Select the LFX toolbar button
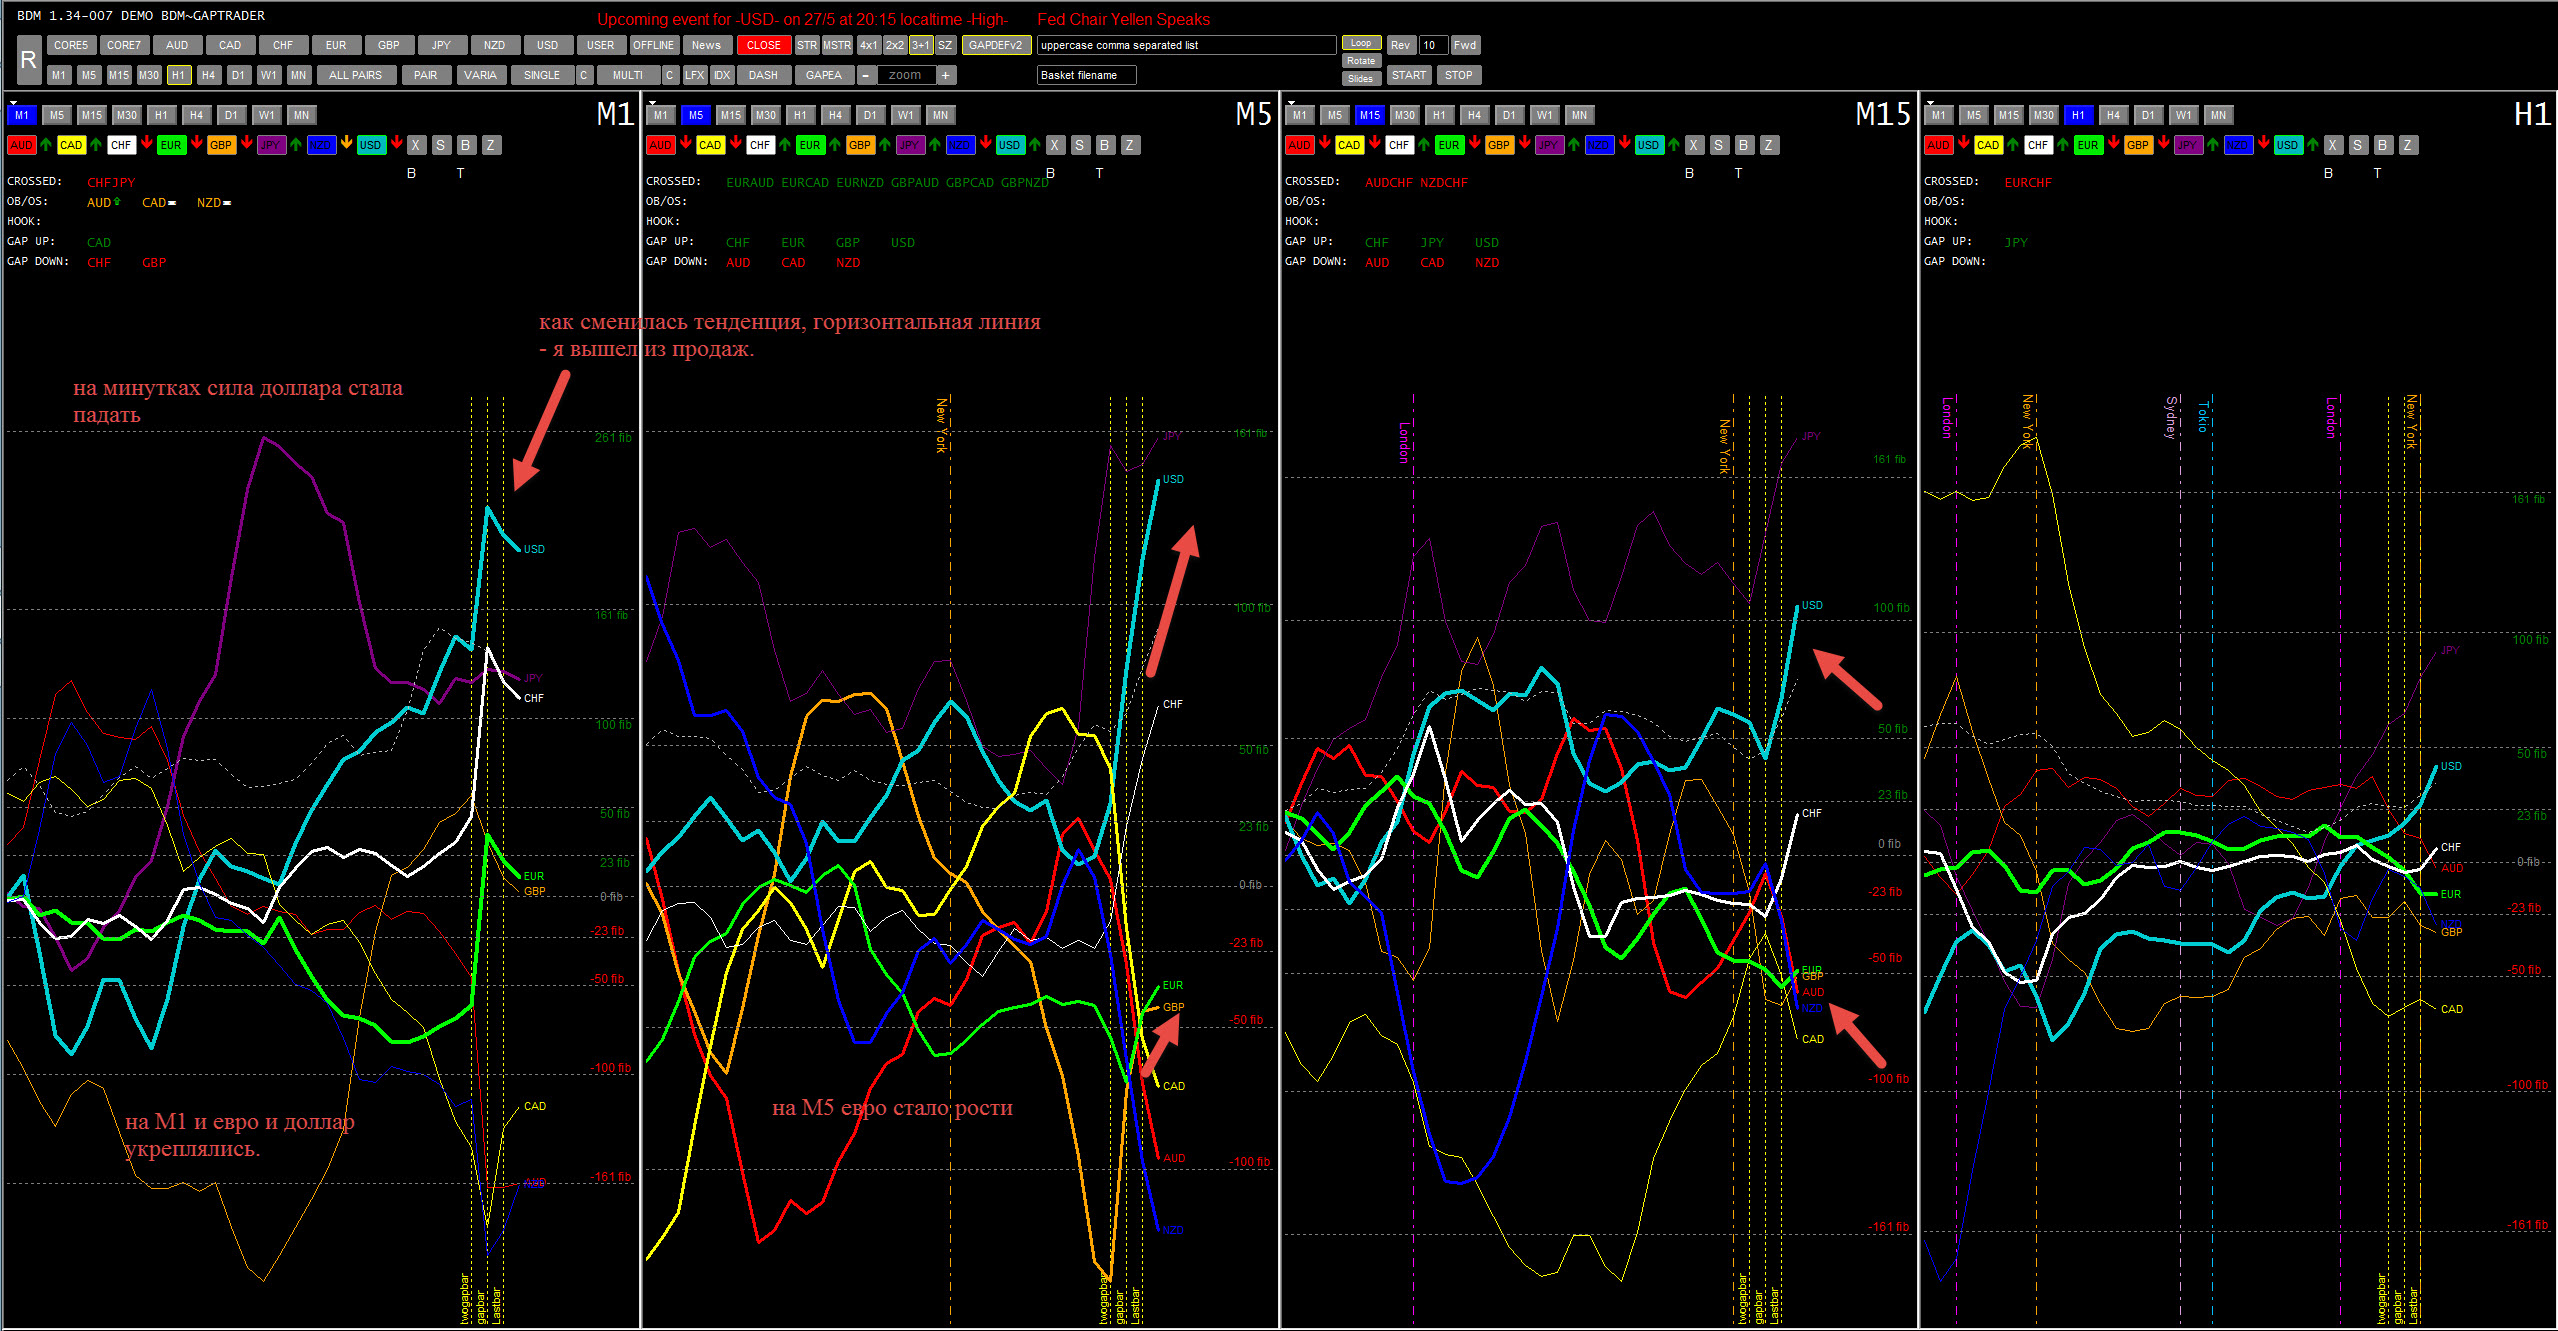This screenshot has width=2558, height=1331. click(x=695, y=75)
